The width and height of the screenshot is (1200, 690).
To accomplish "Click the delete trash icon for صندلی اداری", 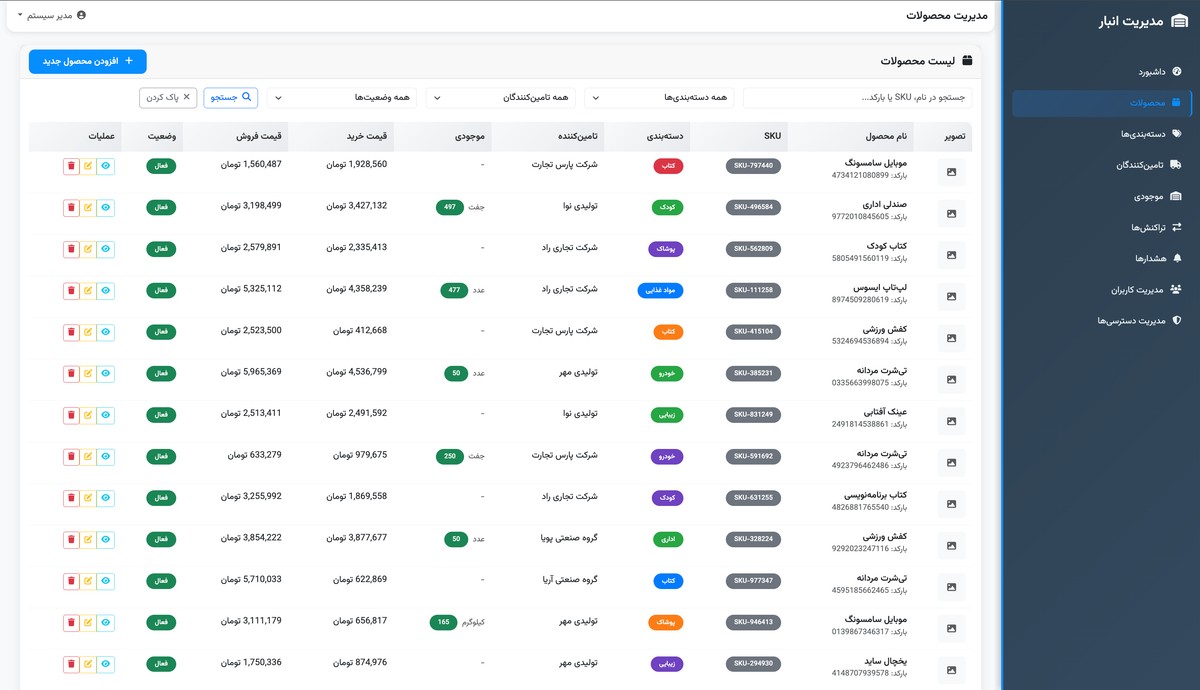I will pyautogui.click(x=70, y=207).
